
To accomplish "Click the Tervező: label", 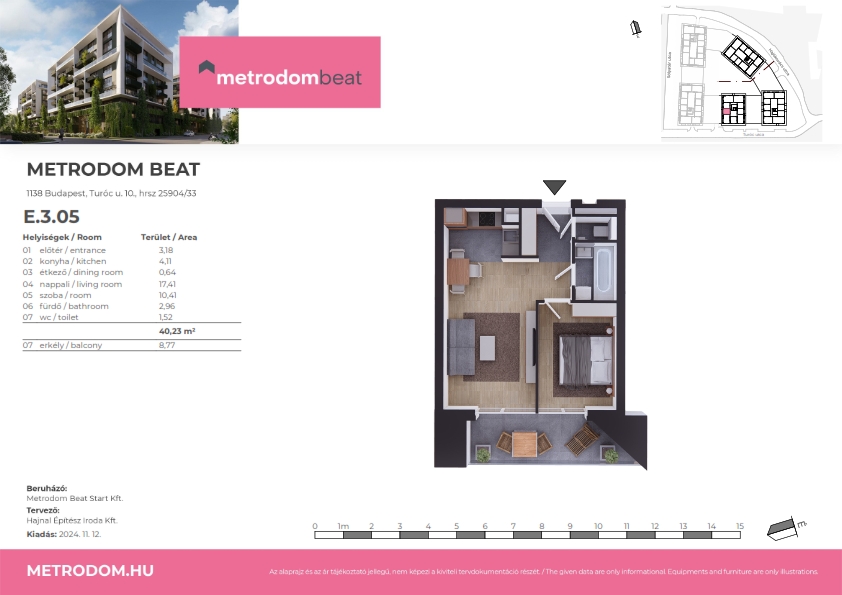I will 43,511.
